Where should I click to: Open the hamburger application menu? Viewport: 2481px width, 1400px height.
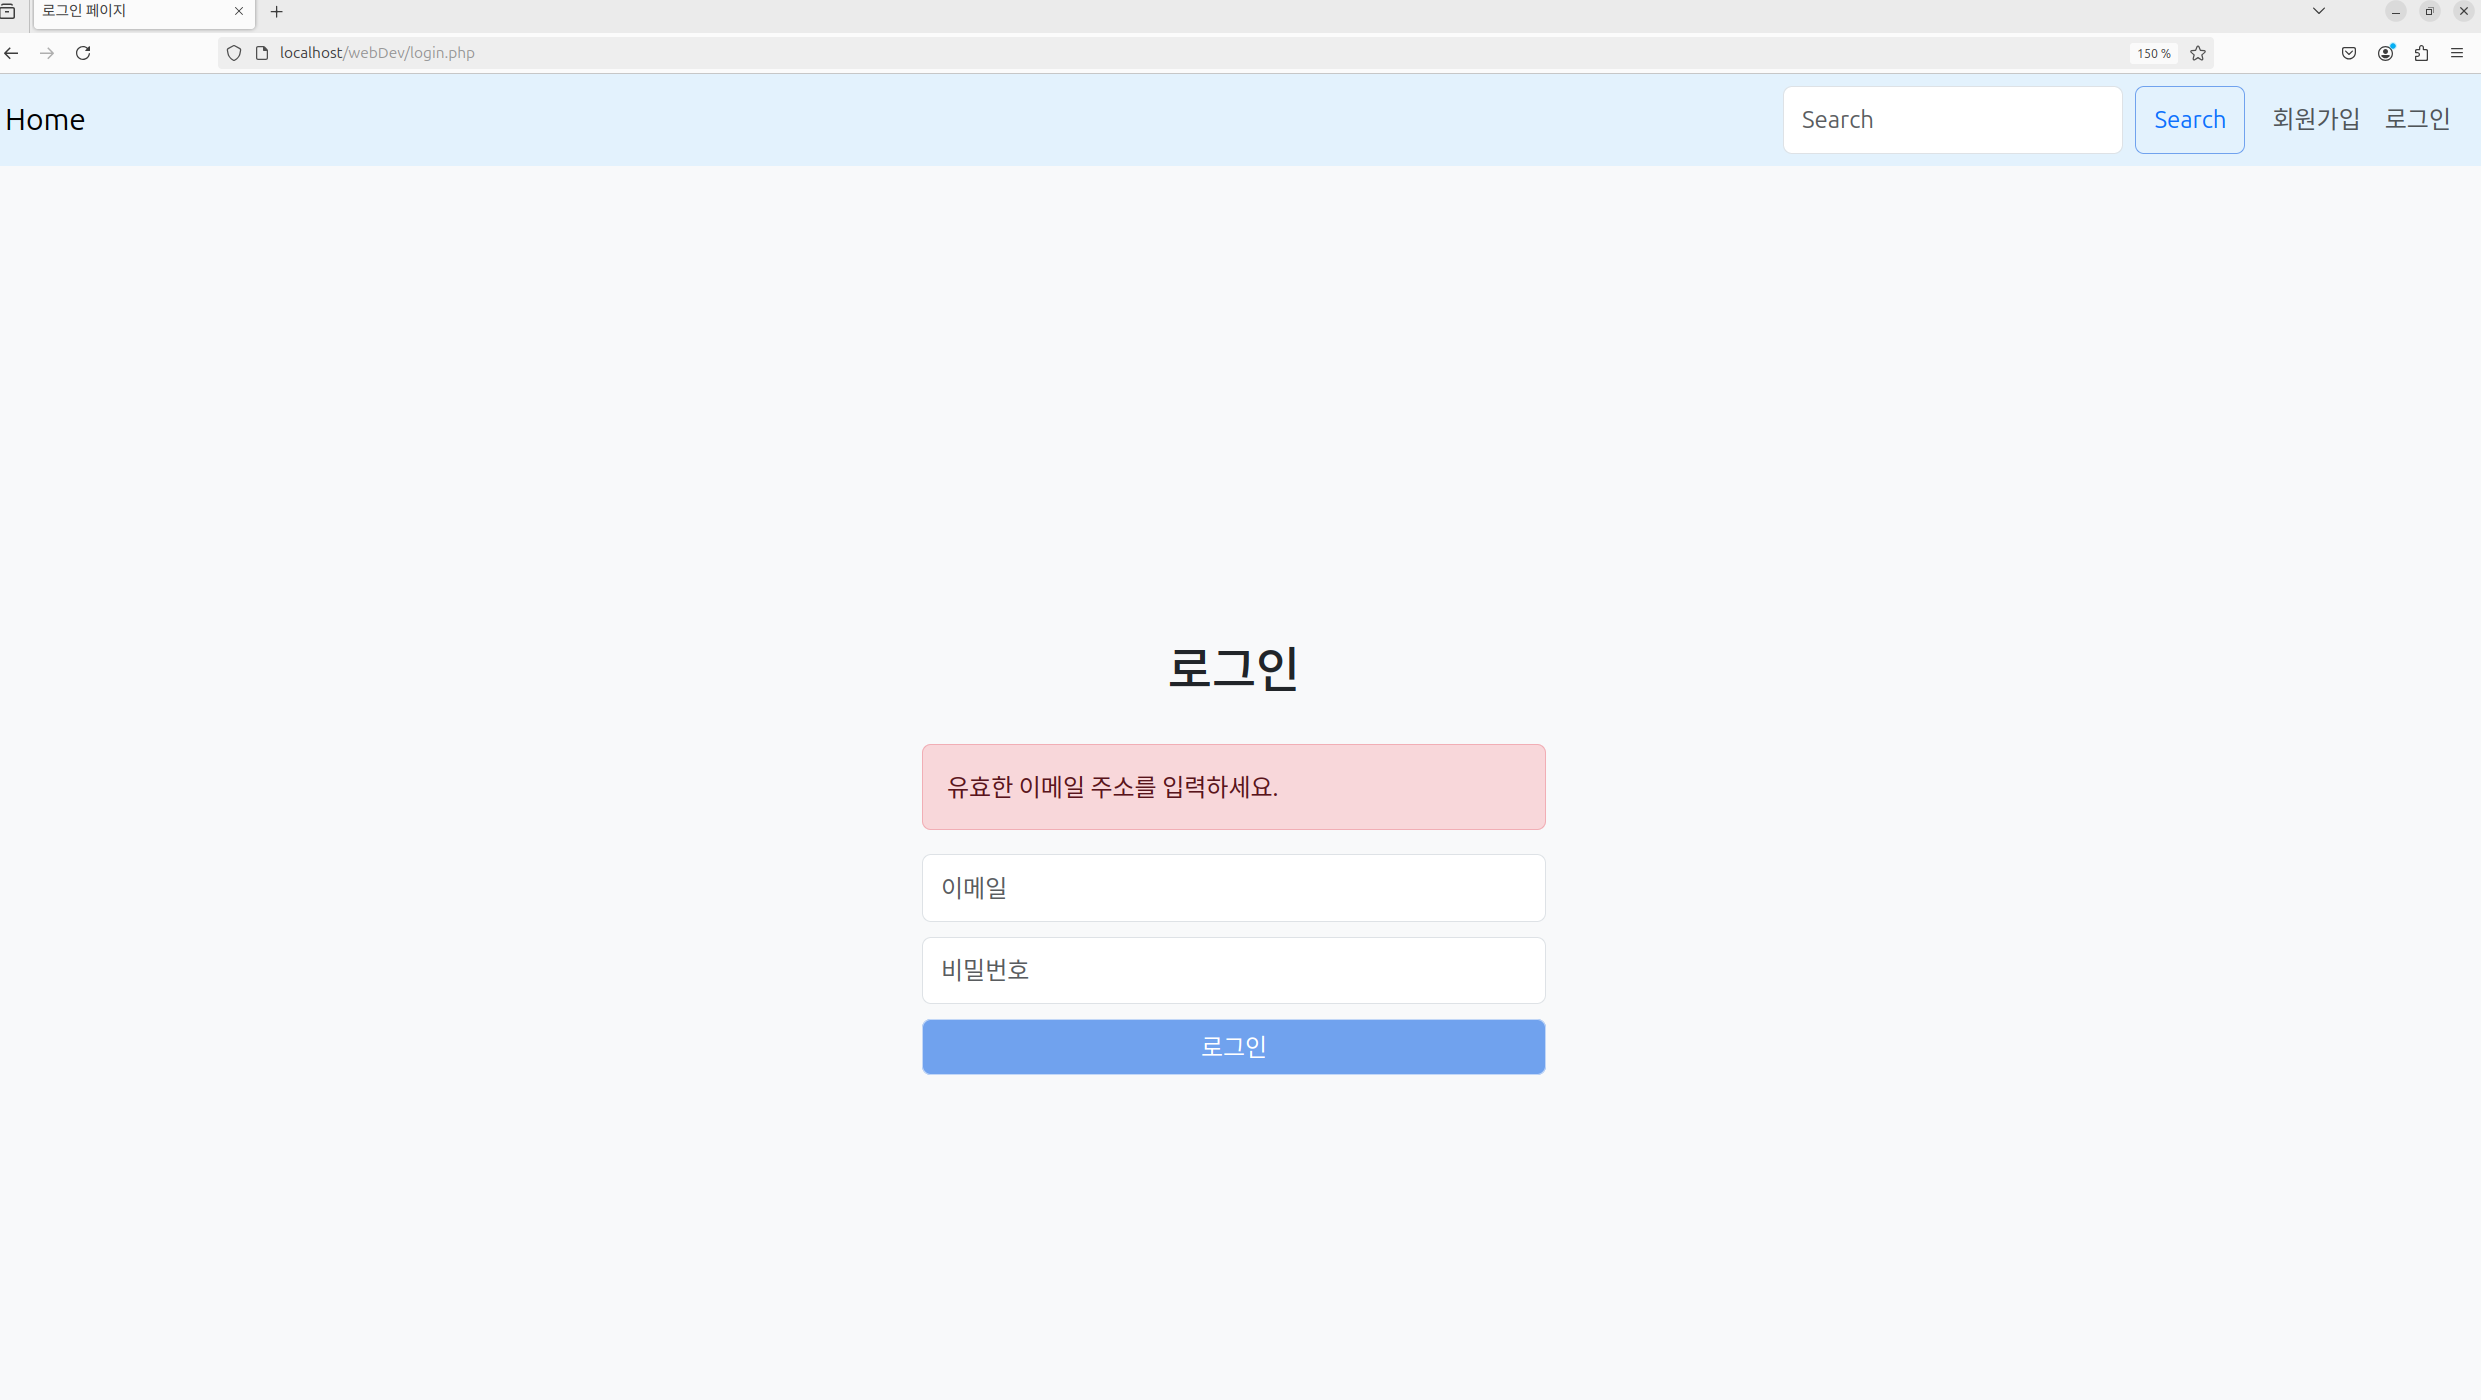(x=2457, y=52)
